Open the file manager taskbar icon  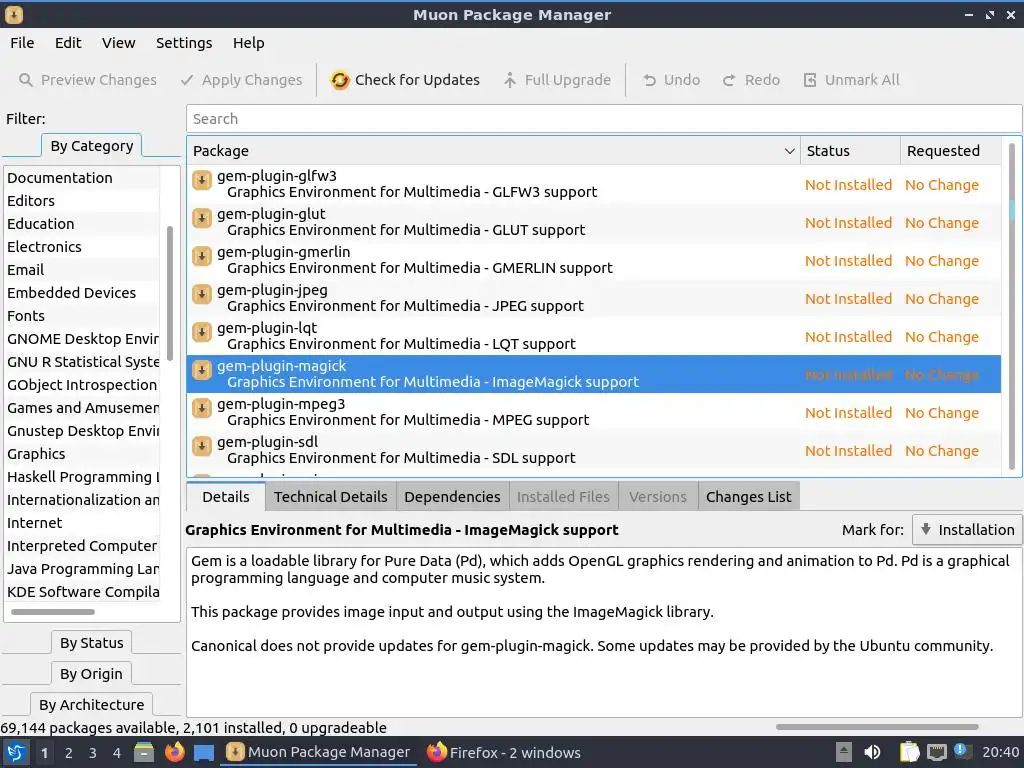click(x=144, y=752)
